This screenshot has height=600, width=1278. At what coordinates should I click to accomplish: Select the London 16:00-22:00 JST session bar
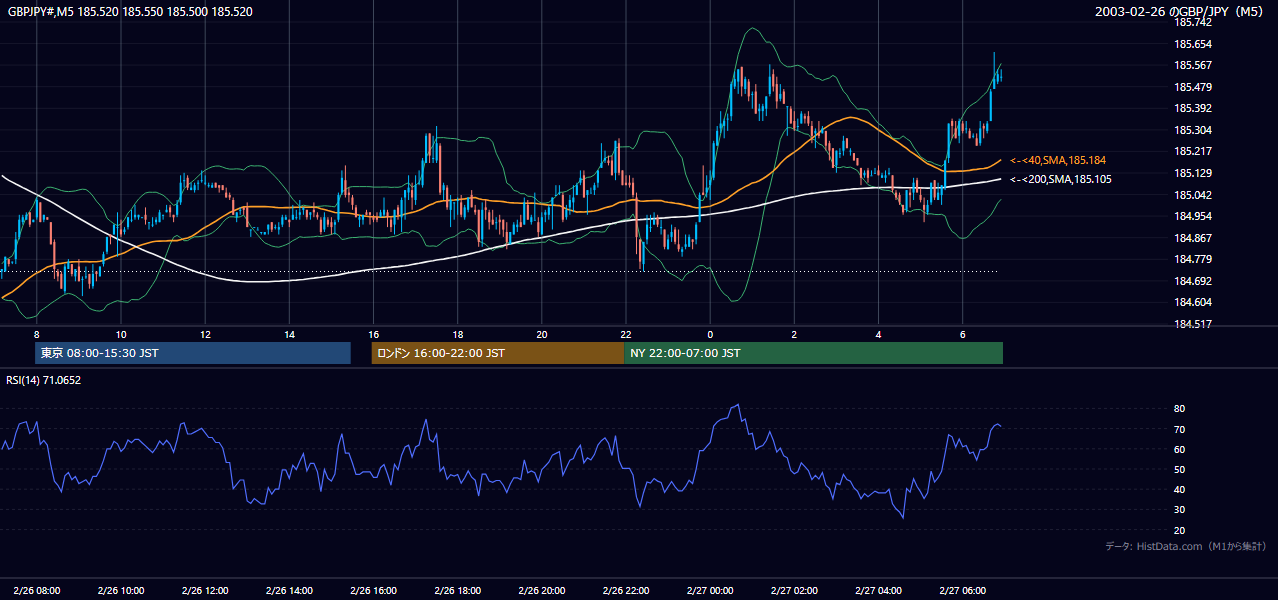tap(497, 353)
